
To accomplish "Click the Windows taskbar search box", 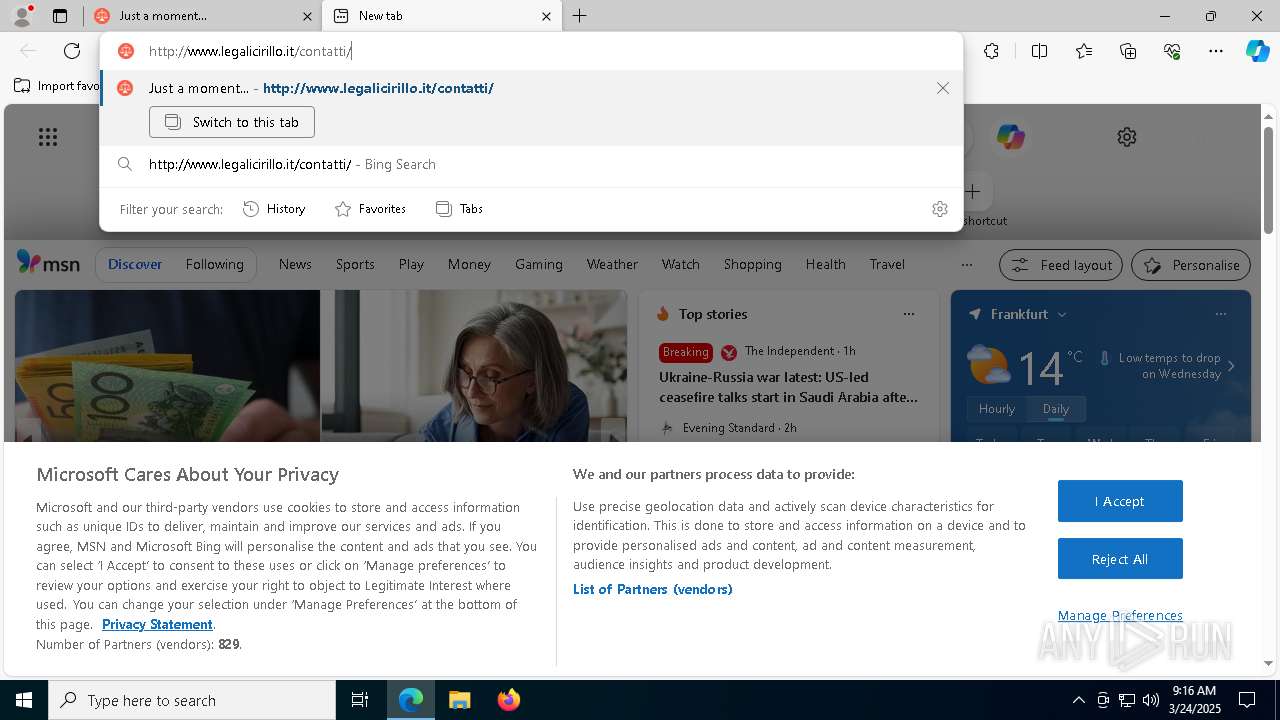I will click(x=192, y=700).
